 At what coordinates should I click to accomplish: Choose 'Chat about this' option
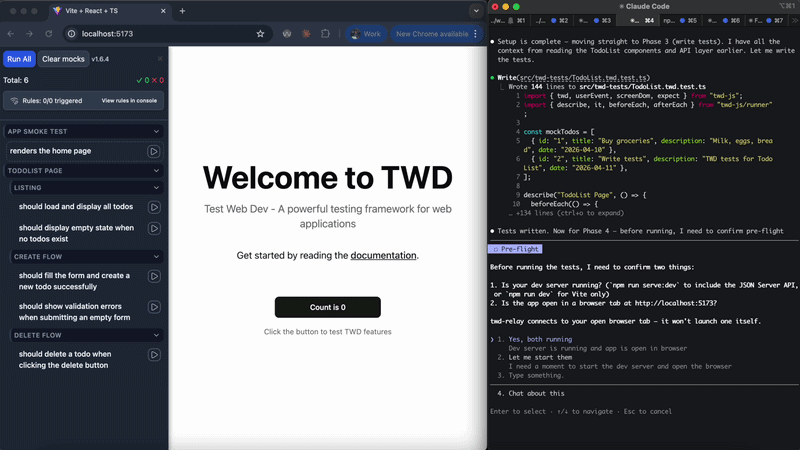(536, 393)
